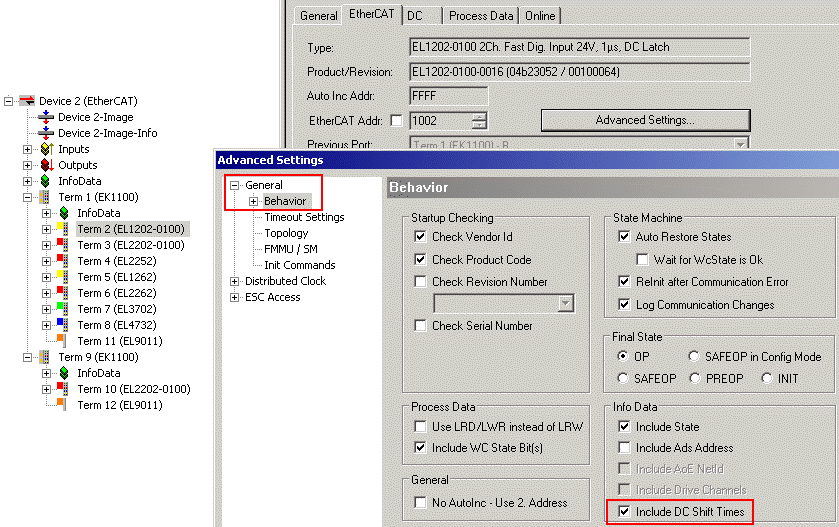Enable Use LRD/LWR instead of LRW
839x527 pixels.
pyautogui.click(x=421, y=426)
